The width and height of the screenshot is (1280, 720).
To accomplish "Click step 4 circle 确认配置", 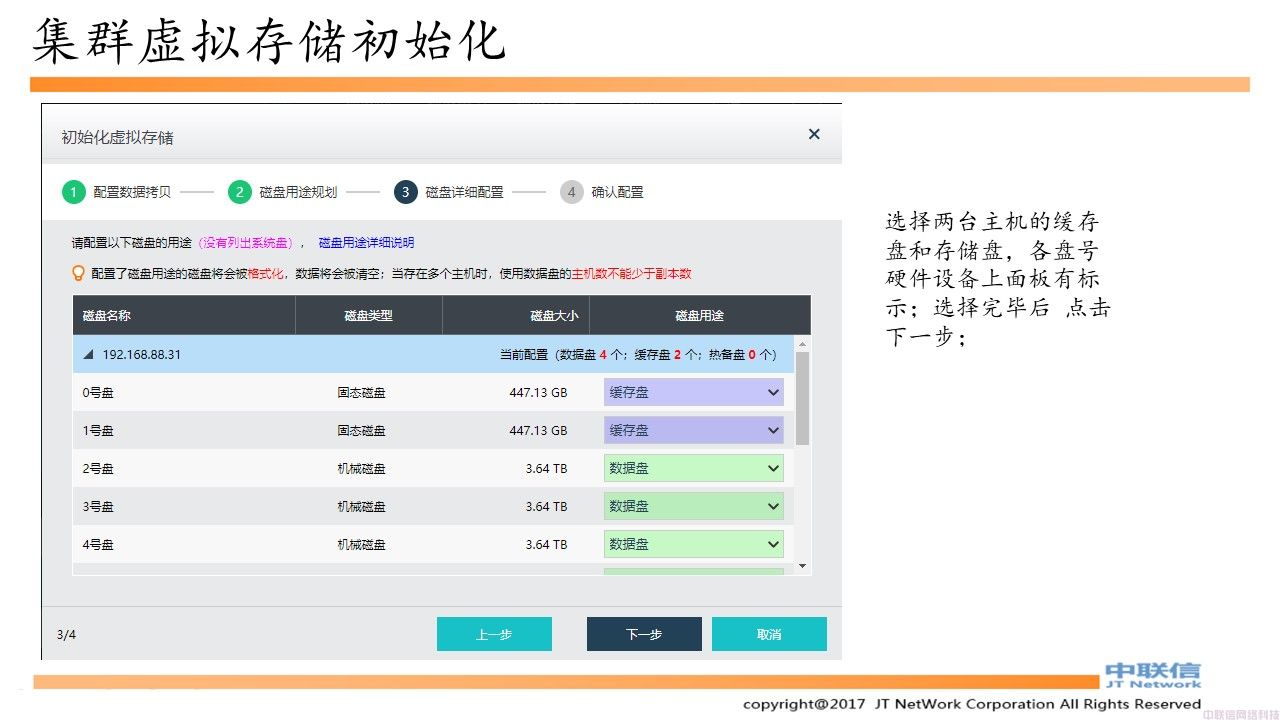I will pyautogui.click(x=572, y=192).
